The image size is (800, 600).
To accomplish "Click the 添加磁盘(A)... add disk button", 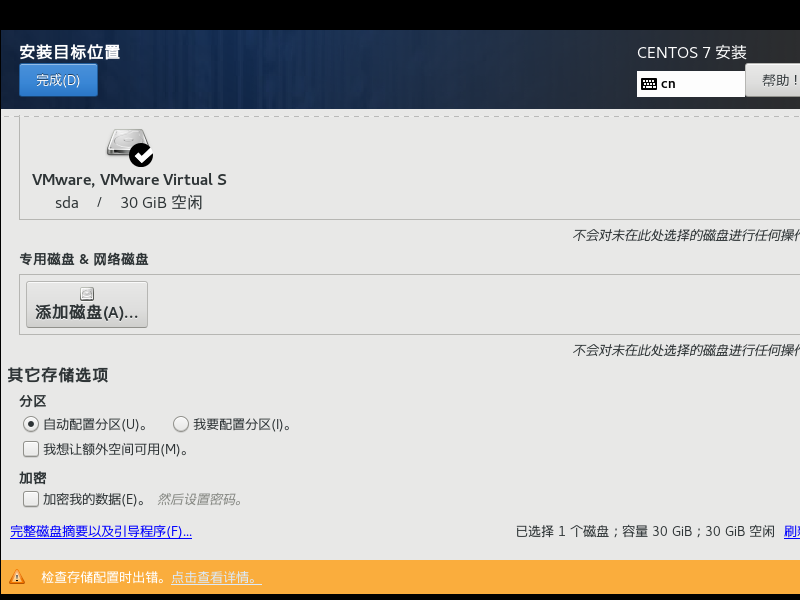I will pyautogui.click(x=87, y=304).
